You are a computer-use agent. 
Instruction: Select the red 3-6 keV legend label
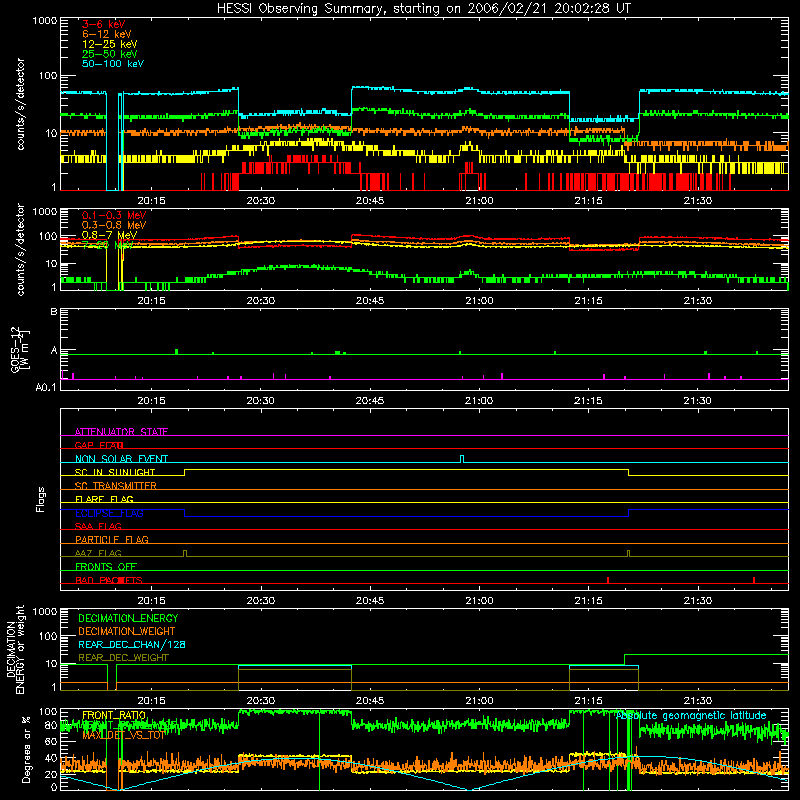click(x=104, y=24)
